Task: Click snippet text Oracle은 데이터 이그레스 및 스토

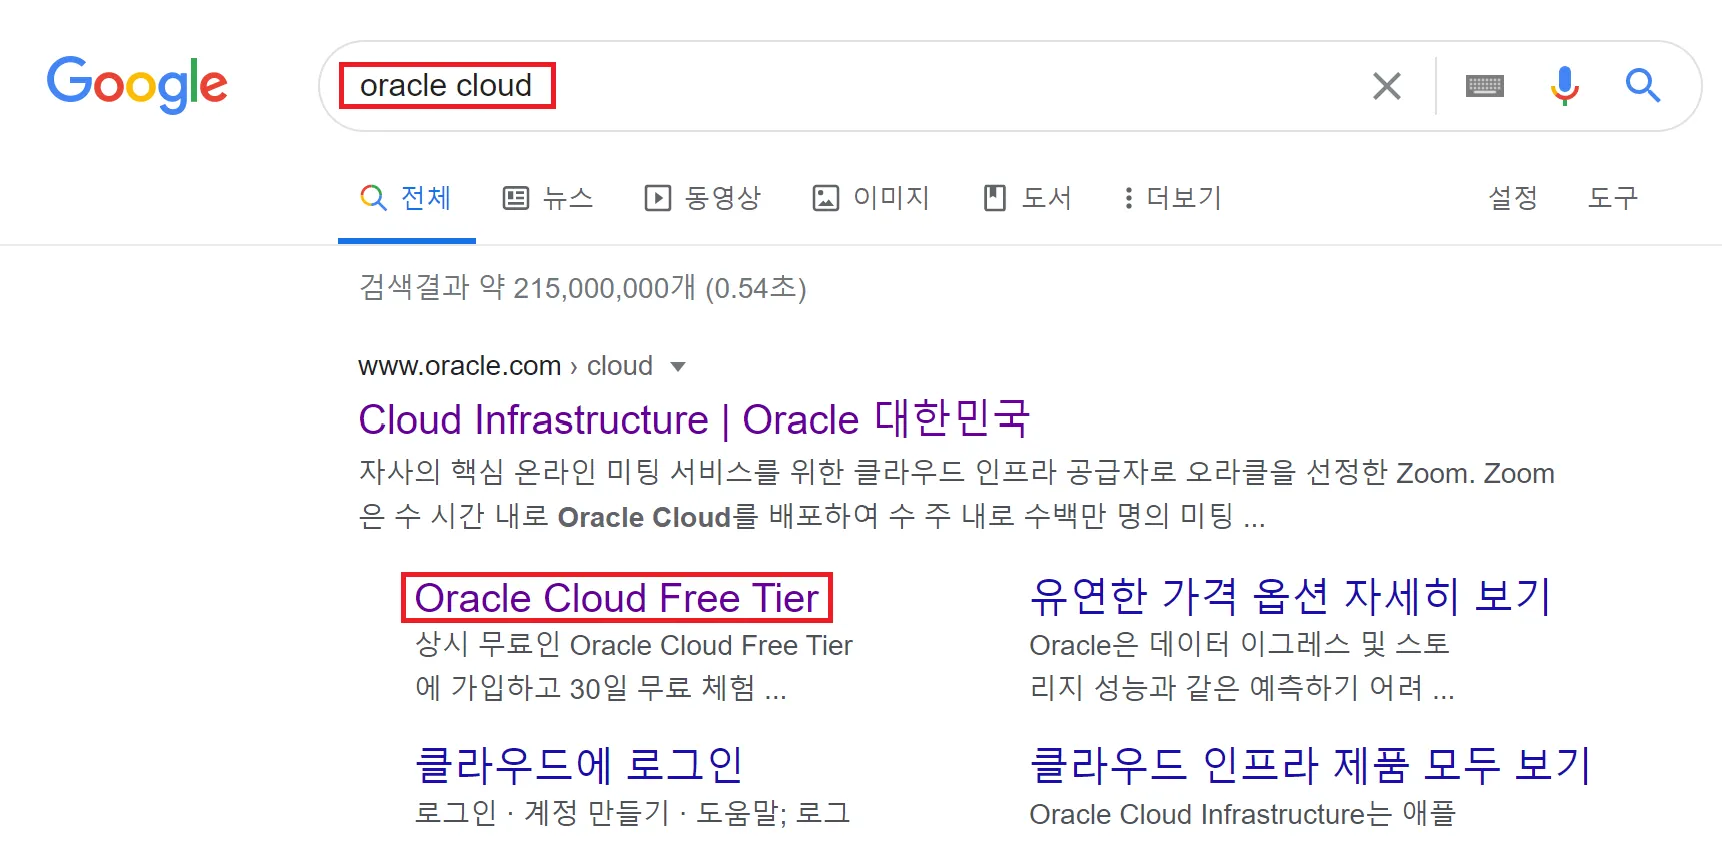Action: [1239, 645]
